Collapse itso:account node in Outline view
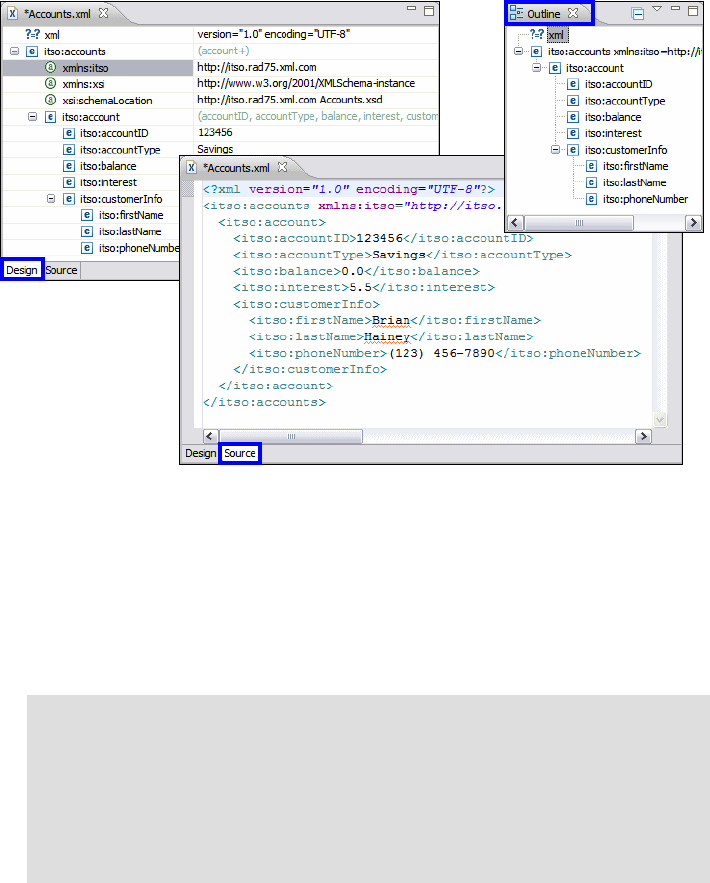 (537, 68)
